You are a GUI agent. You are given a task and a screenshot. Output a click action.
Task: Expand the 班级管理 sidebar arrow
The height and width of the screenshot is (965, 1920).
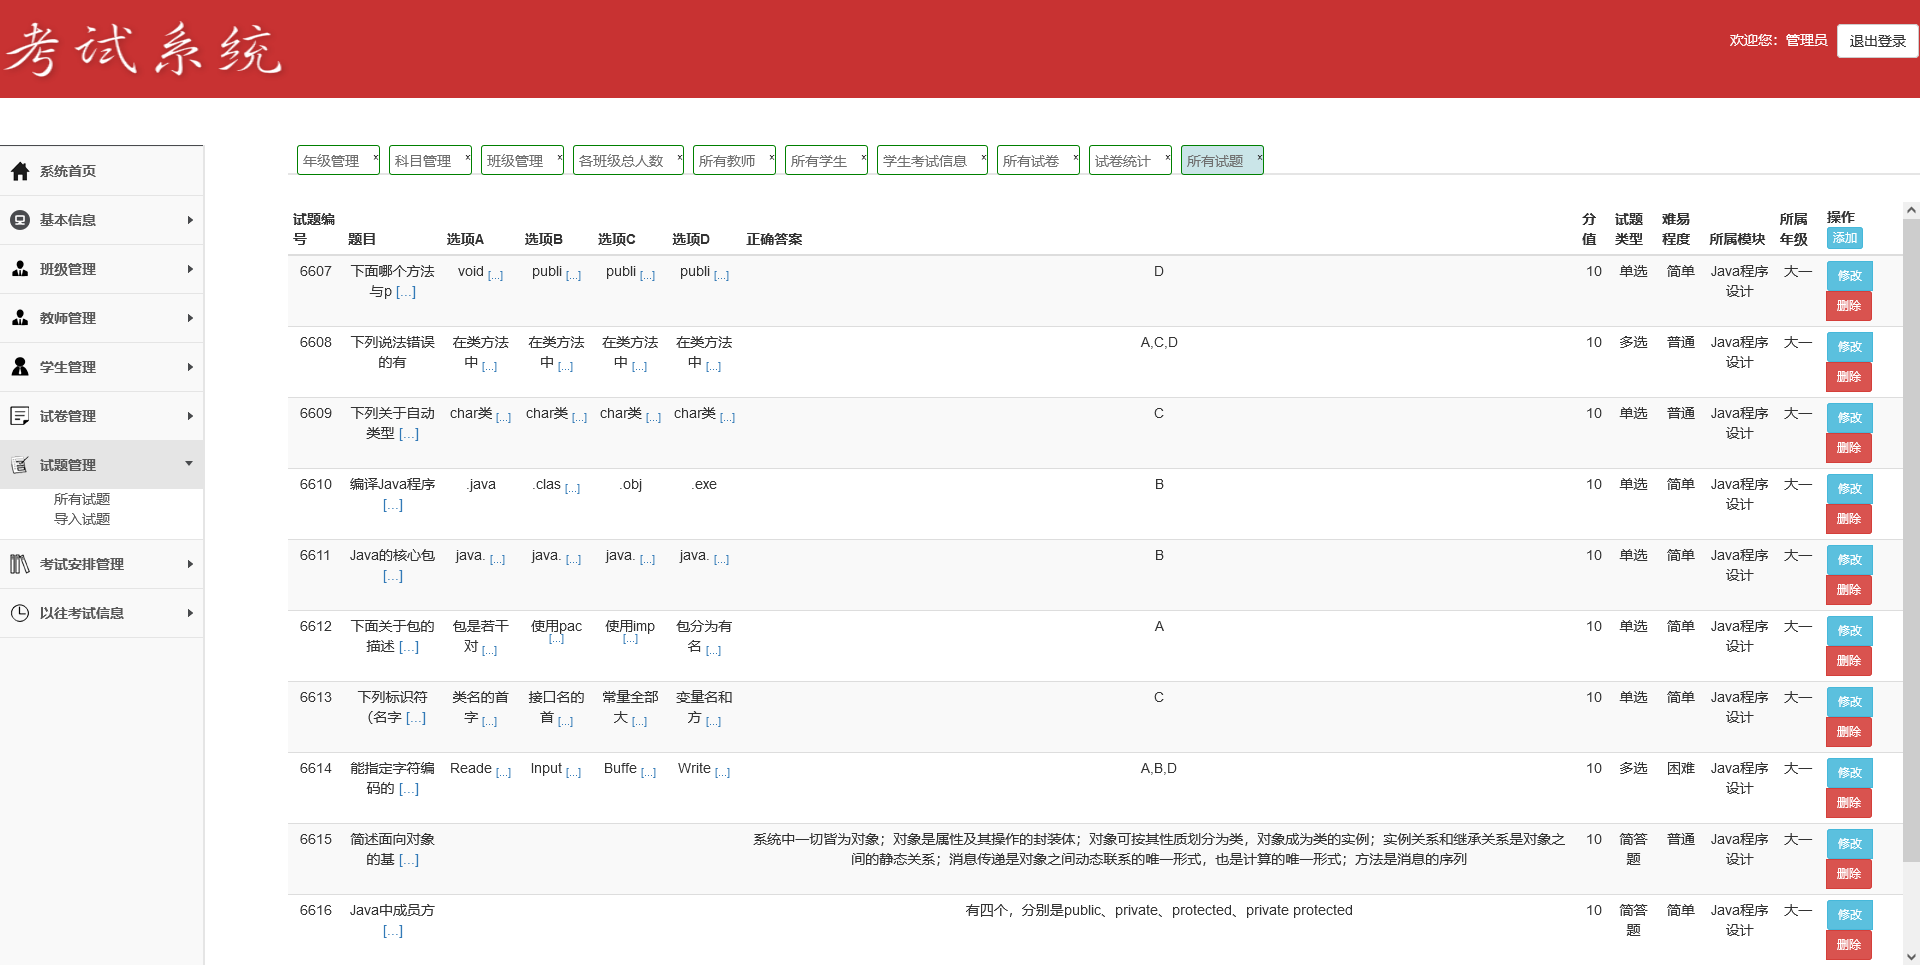click(x=190, y=269)
